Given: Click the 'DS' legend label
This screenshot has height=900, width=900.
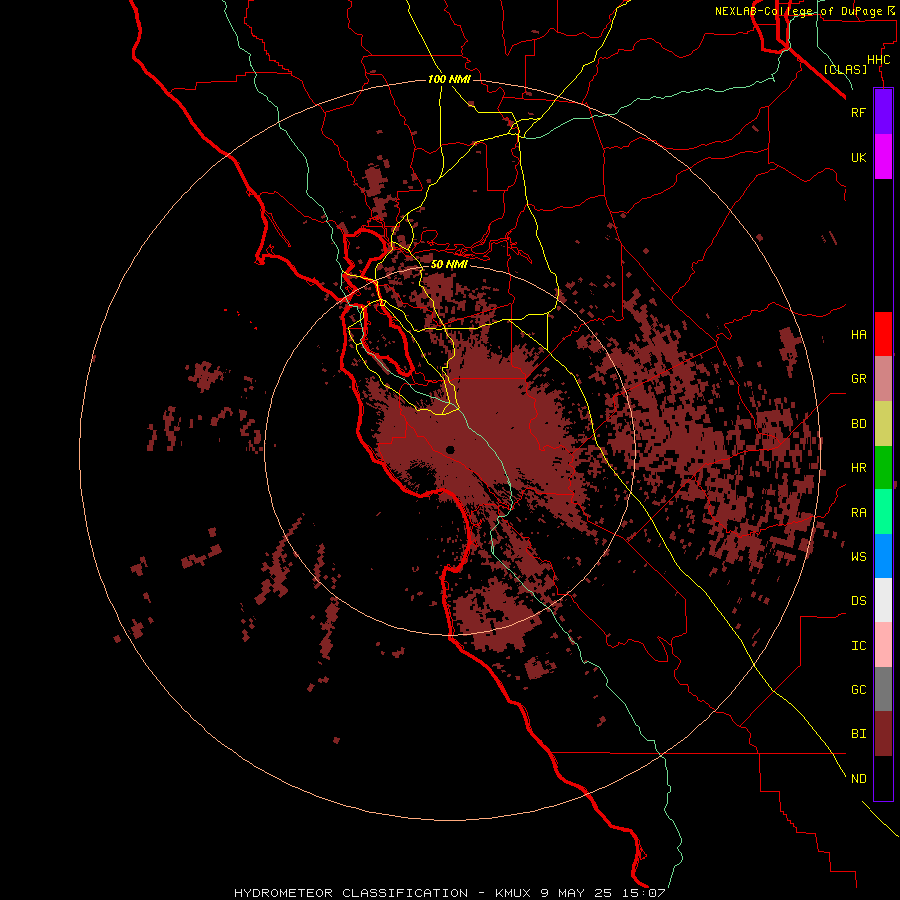Looking at the screenshot, I should 858,601.
